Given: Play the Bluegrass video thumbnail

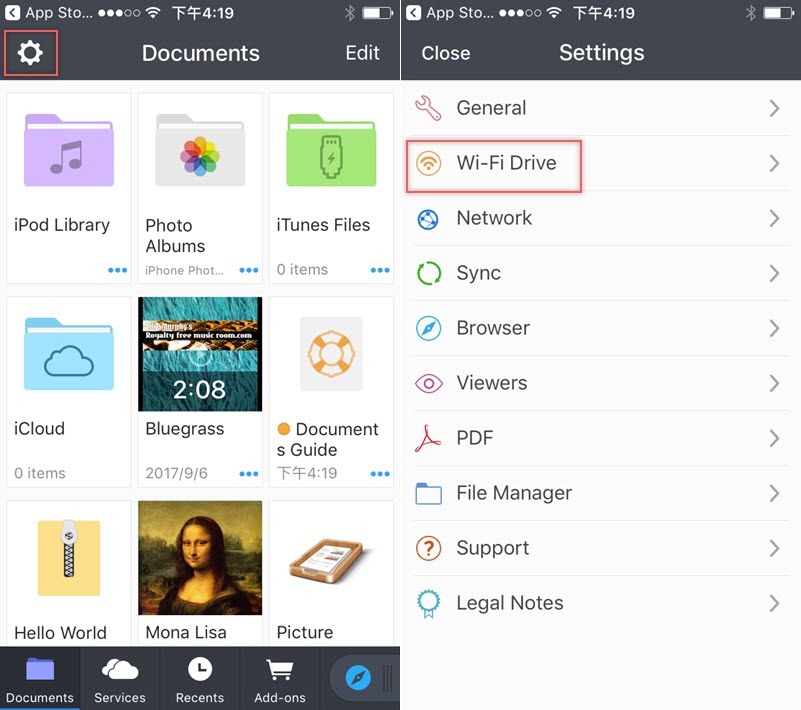Looking at the screenshot, I should click(x=200, y=353).
